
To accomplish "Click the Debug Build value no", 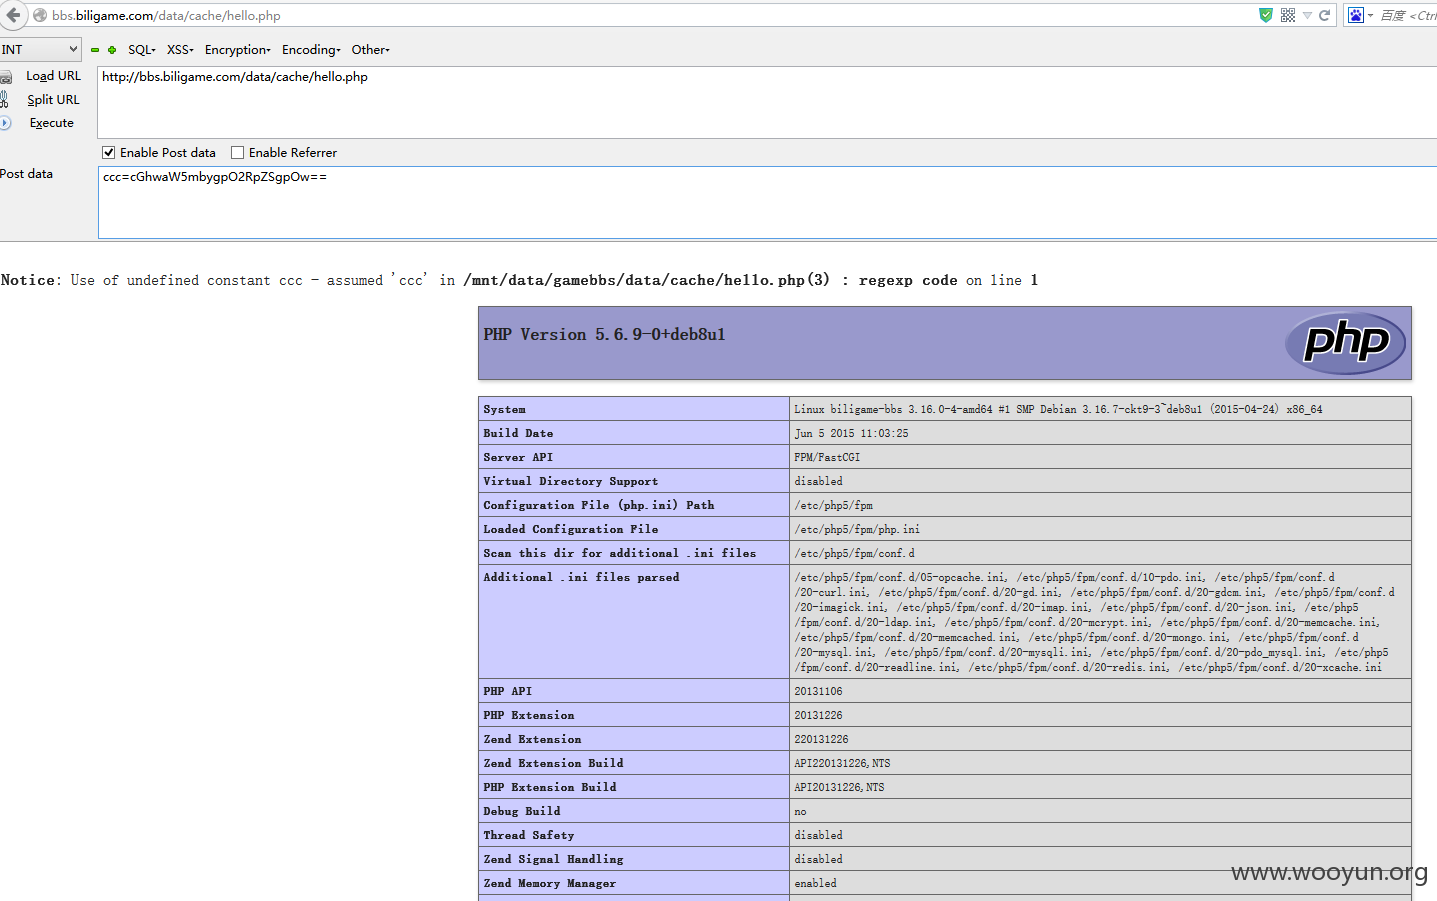I will [800, 811].
